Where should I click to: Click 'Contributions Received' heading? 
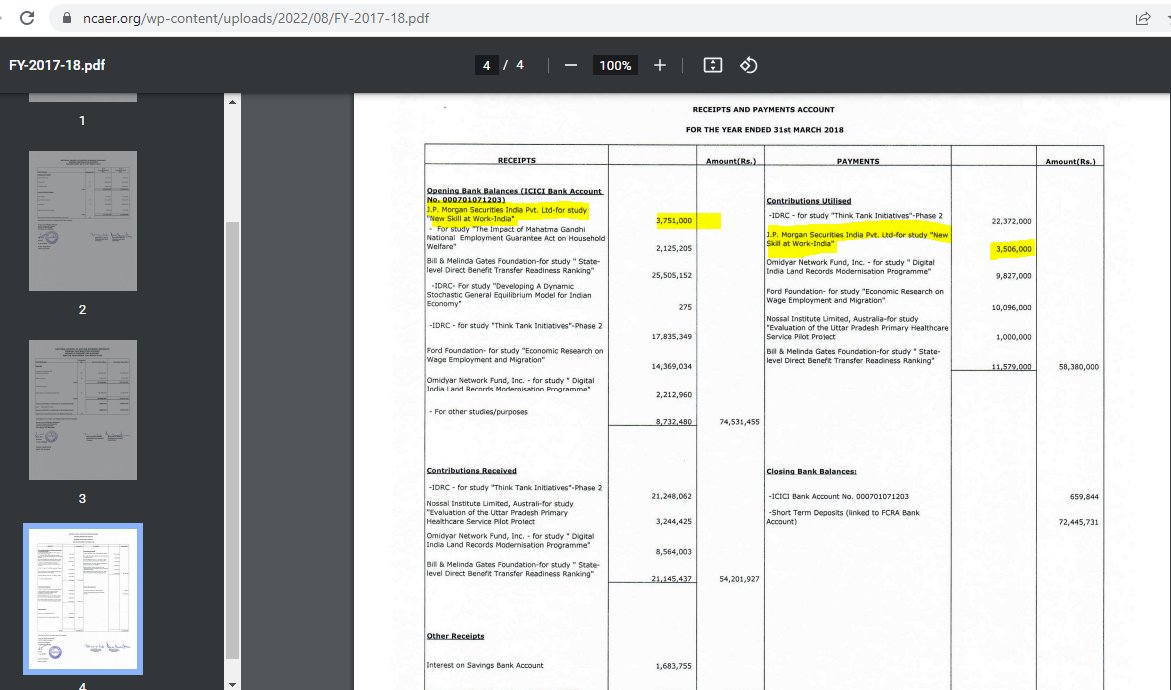[471, 470]
